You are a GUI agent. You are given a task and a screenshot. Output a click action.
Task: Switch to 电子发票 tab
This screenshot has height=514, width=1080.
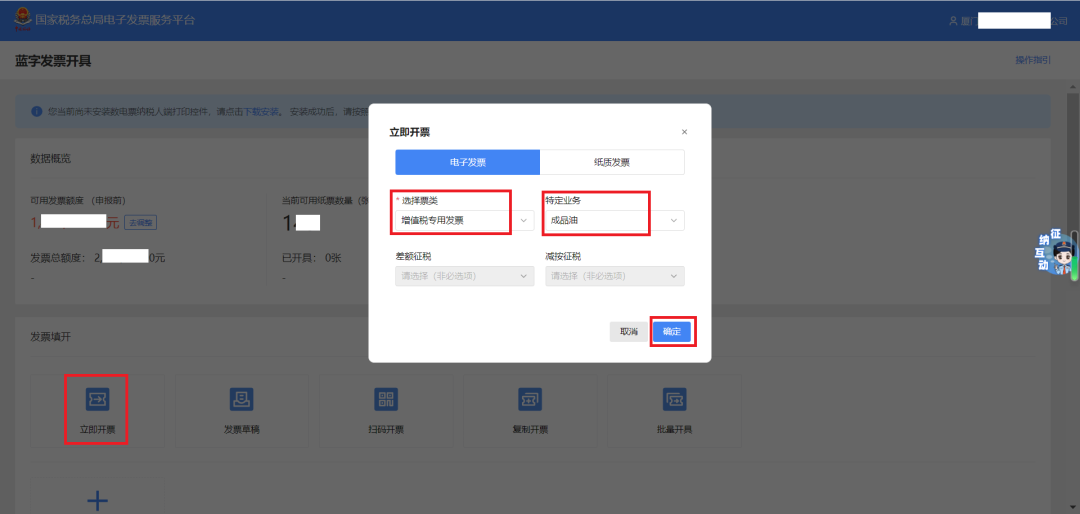pyautogui.click(x=467, y=163)
